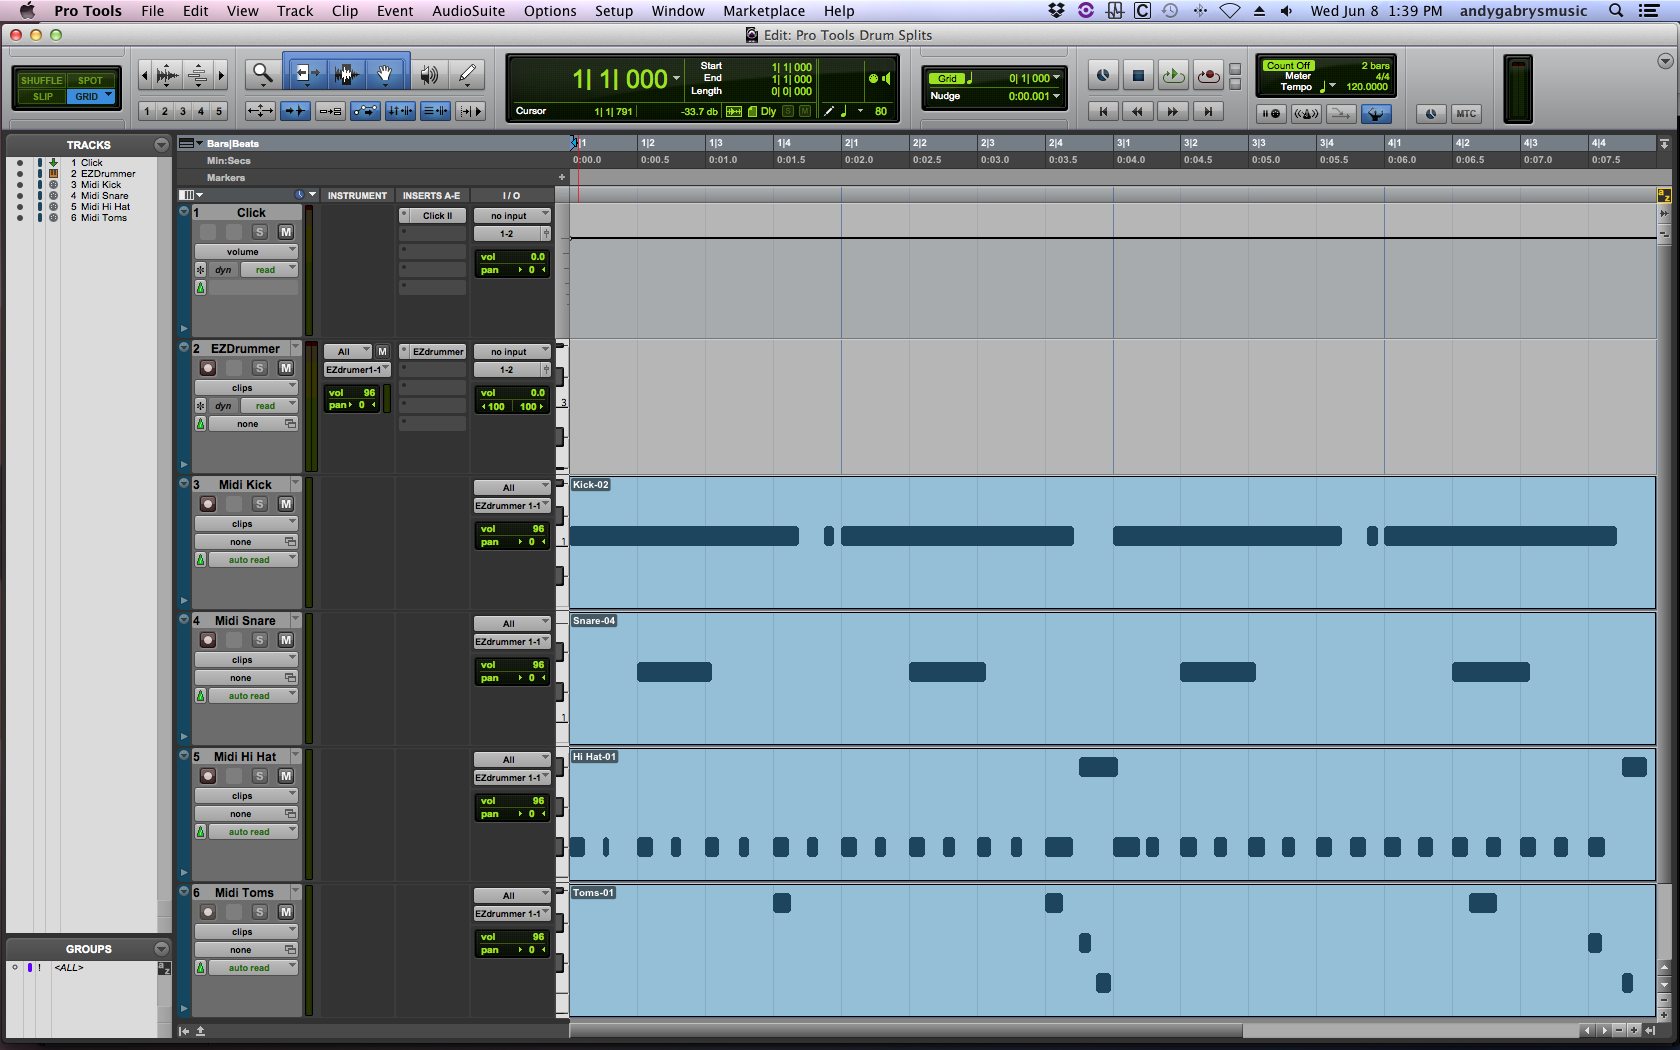
Task: Select the Grabber hand tool
Action: tap(385, 74)
